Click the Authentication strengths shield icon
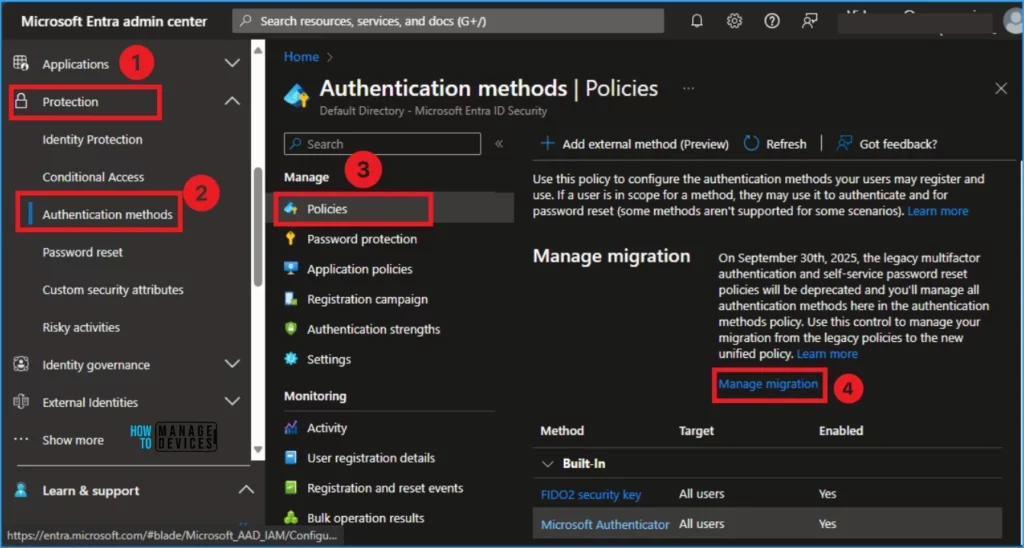The image size is (1024, 548). (291, 329)
